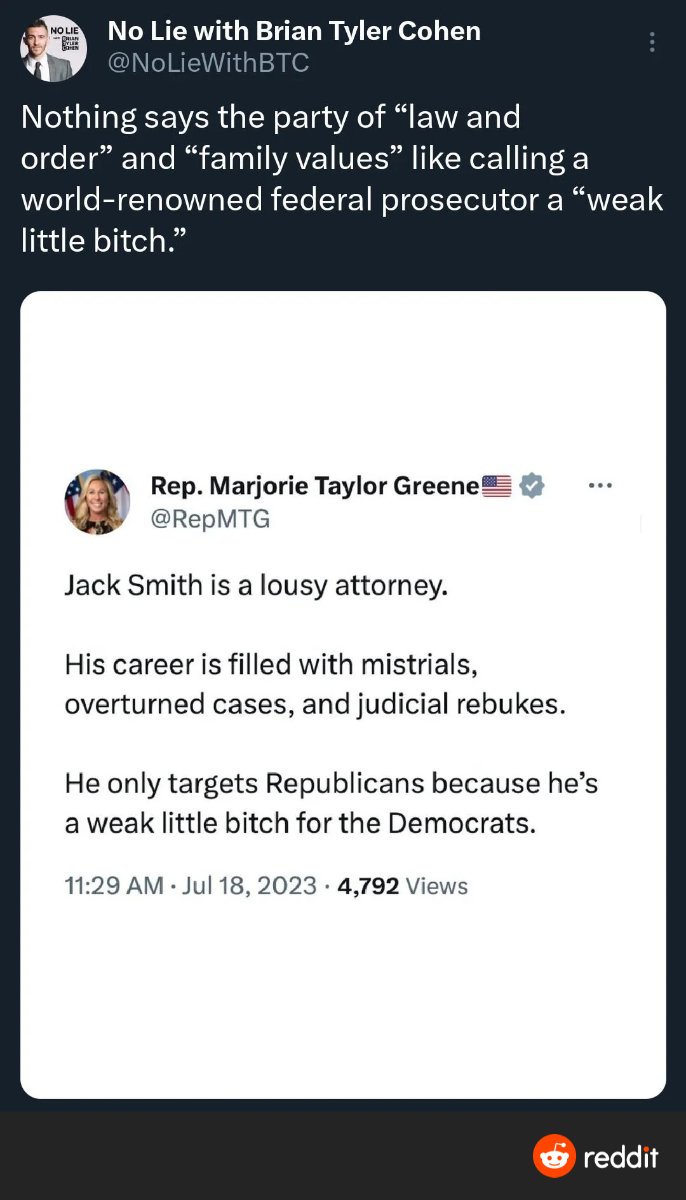The height and width of the screenshot is (1200, 686).
Task: Click the 4,792 Views count
Action: (x=402, y=885)
